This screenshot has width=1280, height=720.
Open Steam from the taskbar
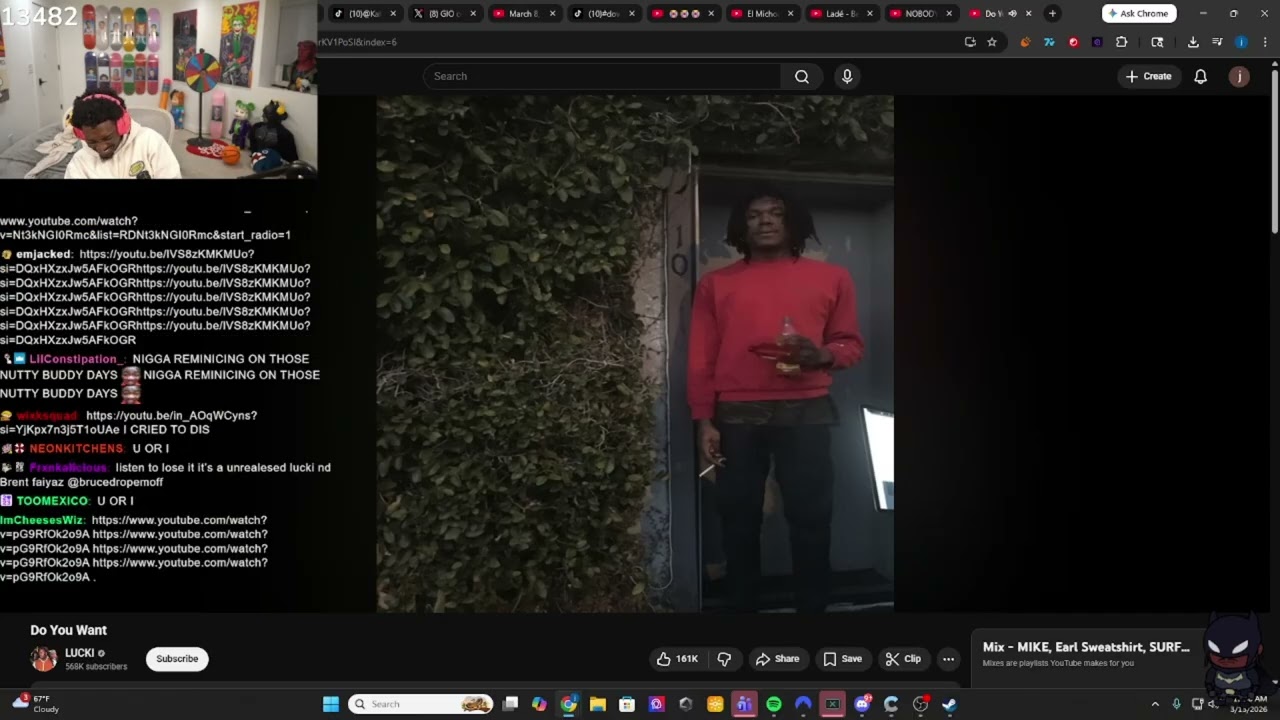pos(949,704)
